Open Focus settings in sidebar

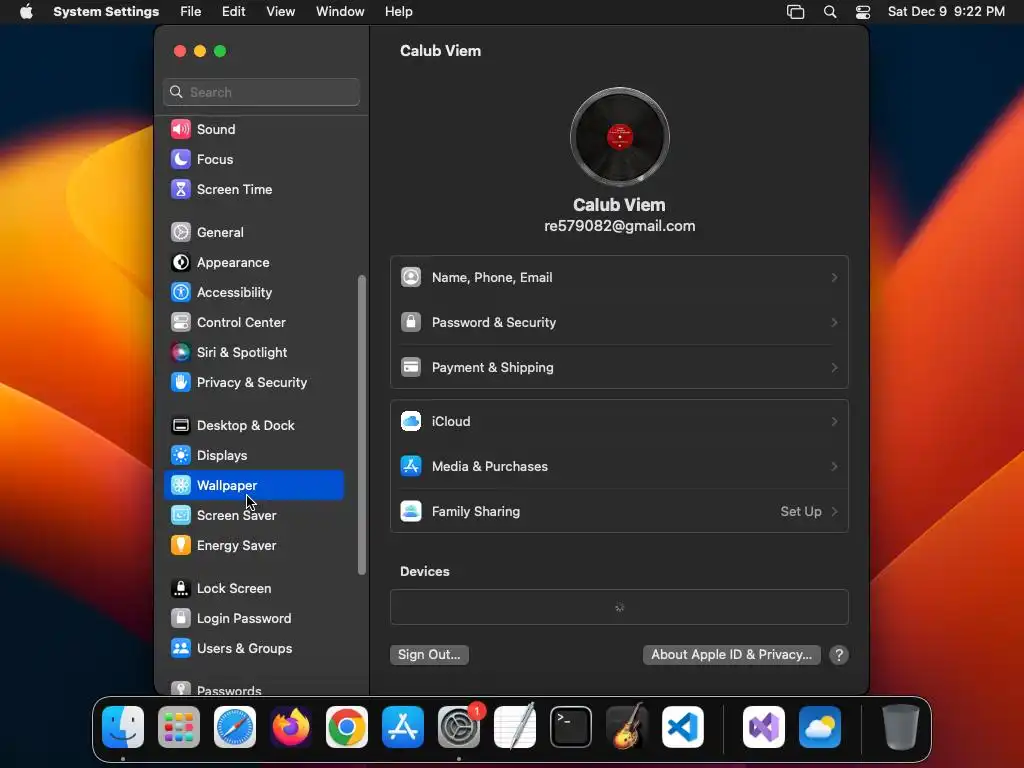click(x=253, y=159)
